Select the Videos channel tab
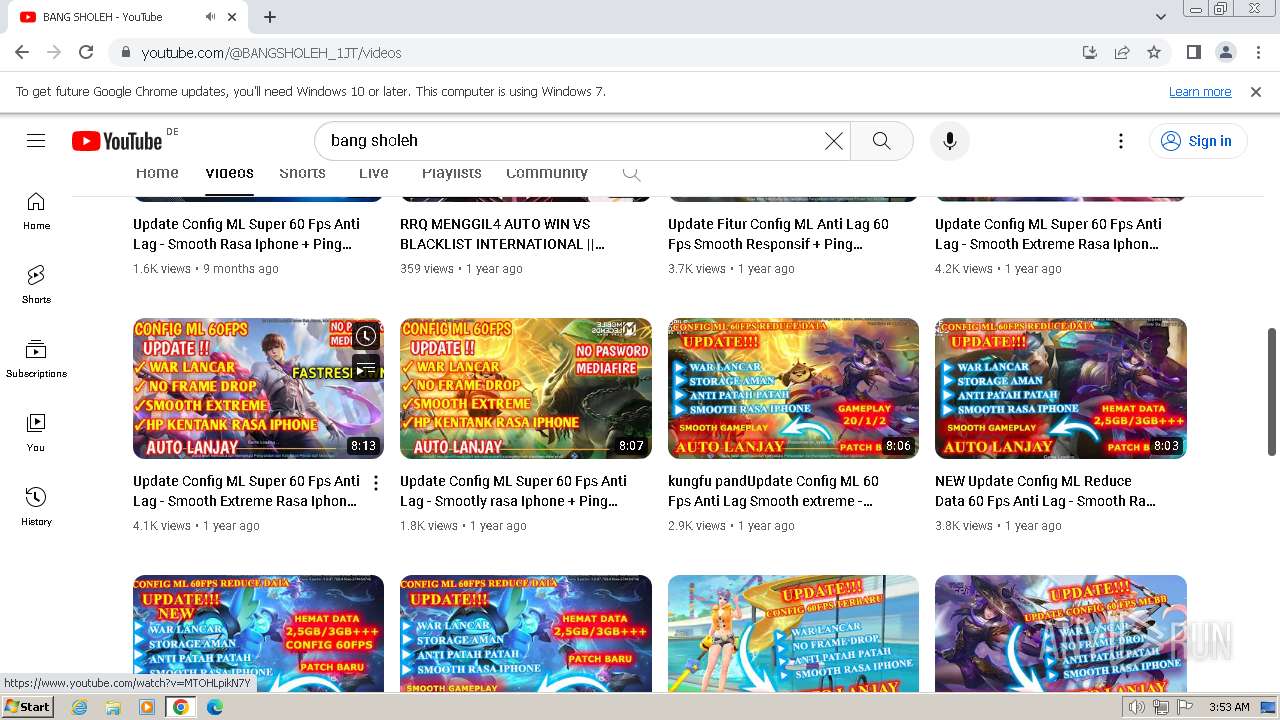This screenshot has height=720, width=1280. click(229, 173)
